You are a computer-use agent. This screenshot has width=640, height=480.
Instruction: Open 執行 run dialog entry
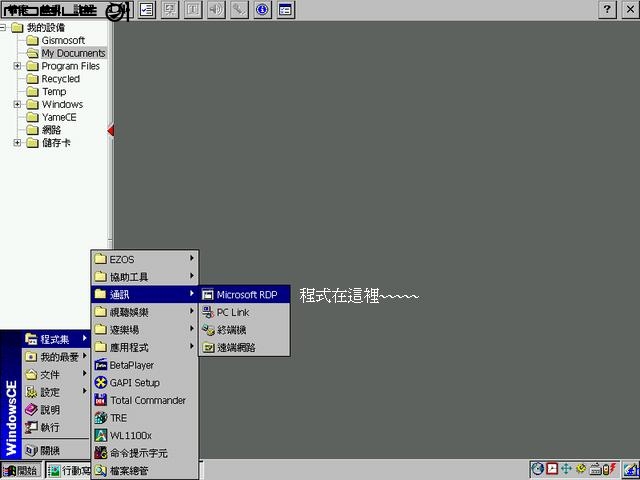[x=56, y=427]
